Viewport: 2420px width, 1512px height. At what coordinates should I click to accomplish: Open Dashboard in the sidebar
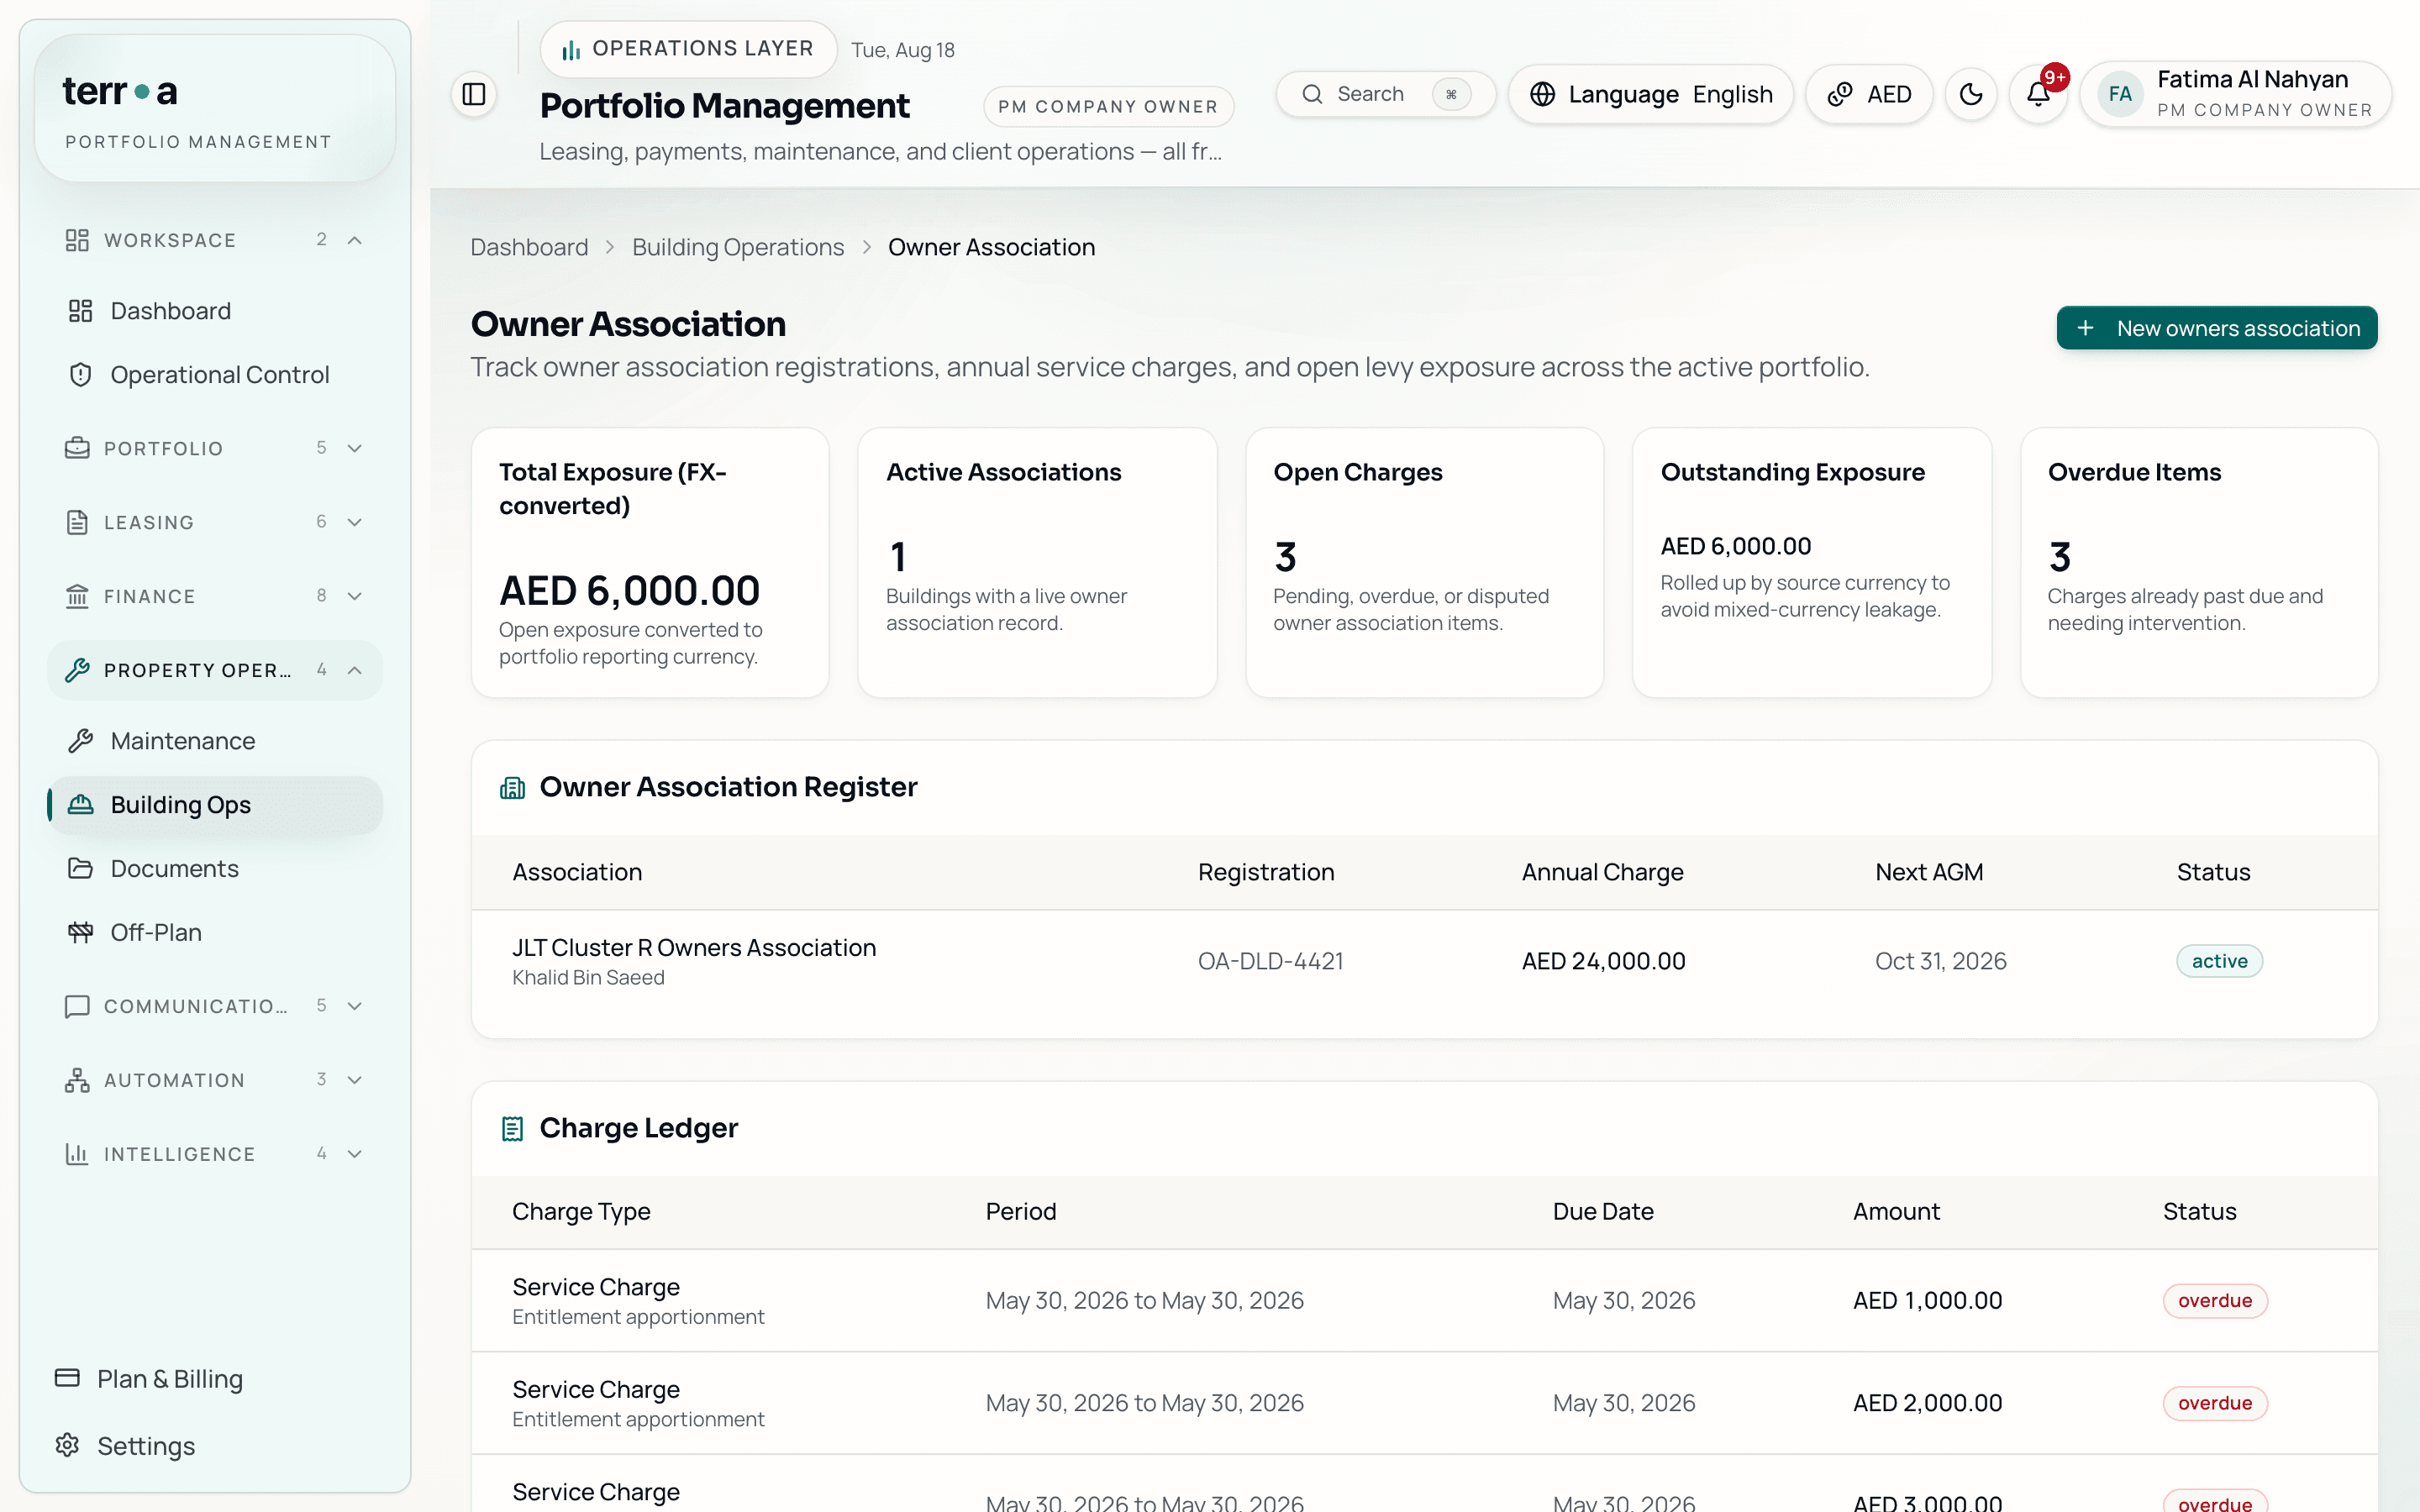coord(215,311)
